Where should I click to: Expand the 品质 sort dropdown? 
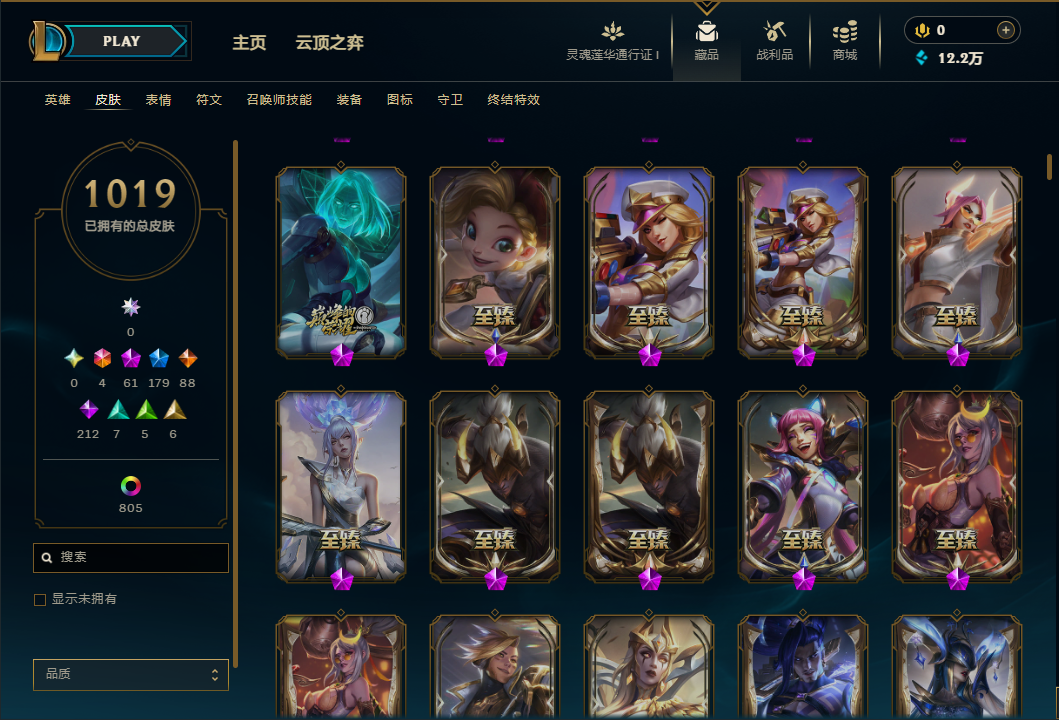(131, 674)
